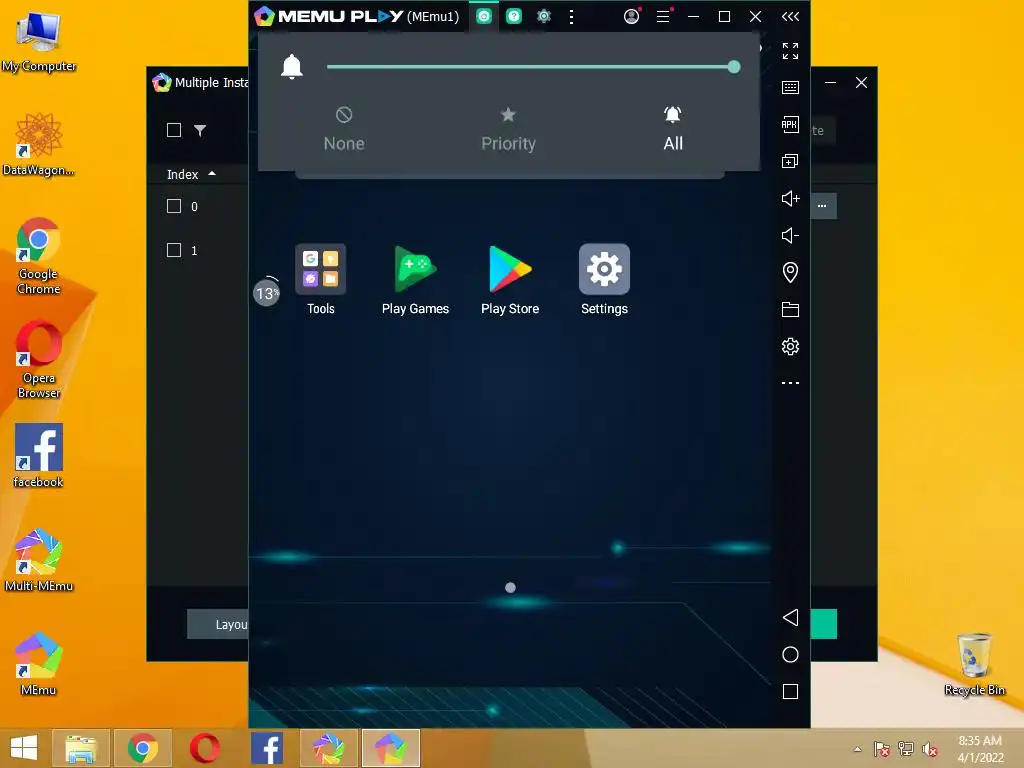The height and width of the screenshot is (768, 1024).
Task: Click the ellipsis button in Multiple Instance row
Action: 823,206
